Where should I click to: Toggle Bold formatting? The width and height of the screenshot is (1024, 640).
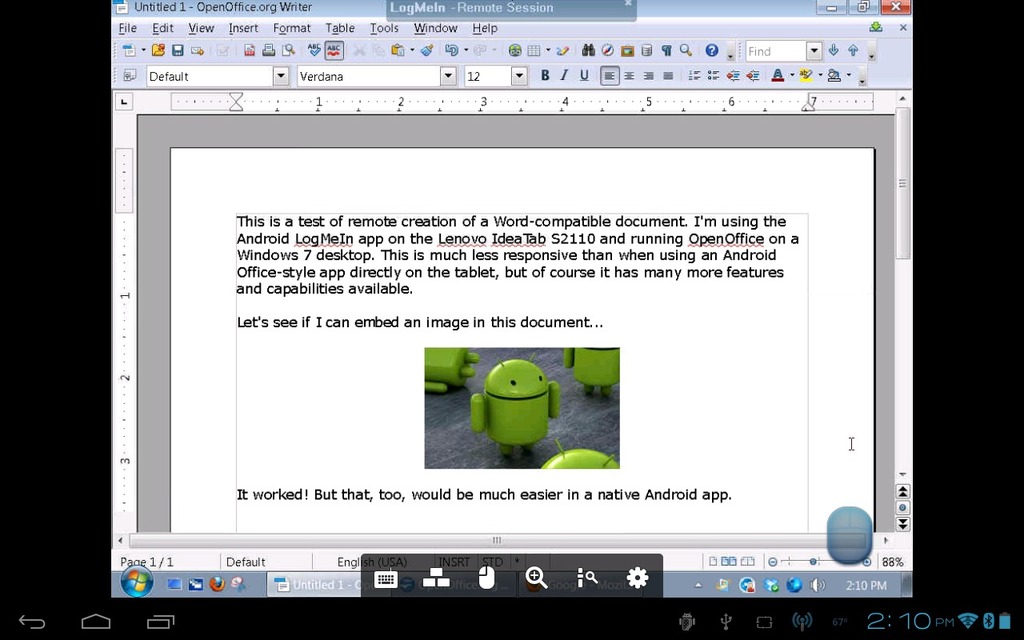click(545, 76)
